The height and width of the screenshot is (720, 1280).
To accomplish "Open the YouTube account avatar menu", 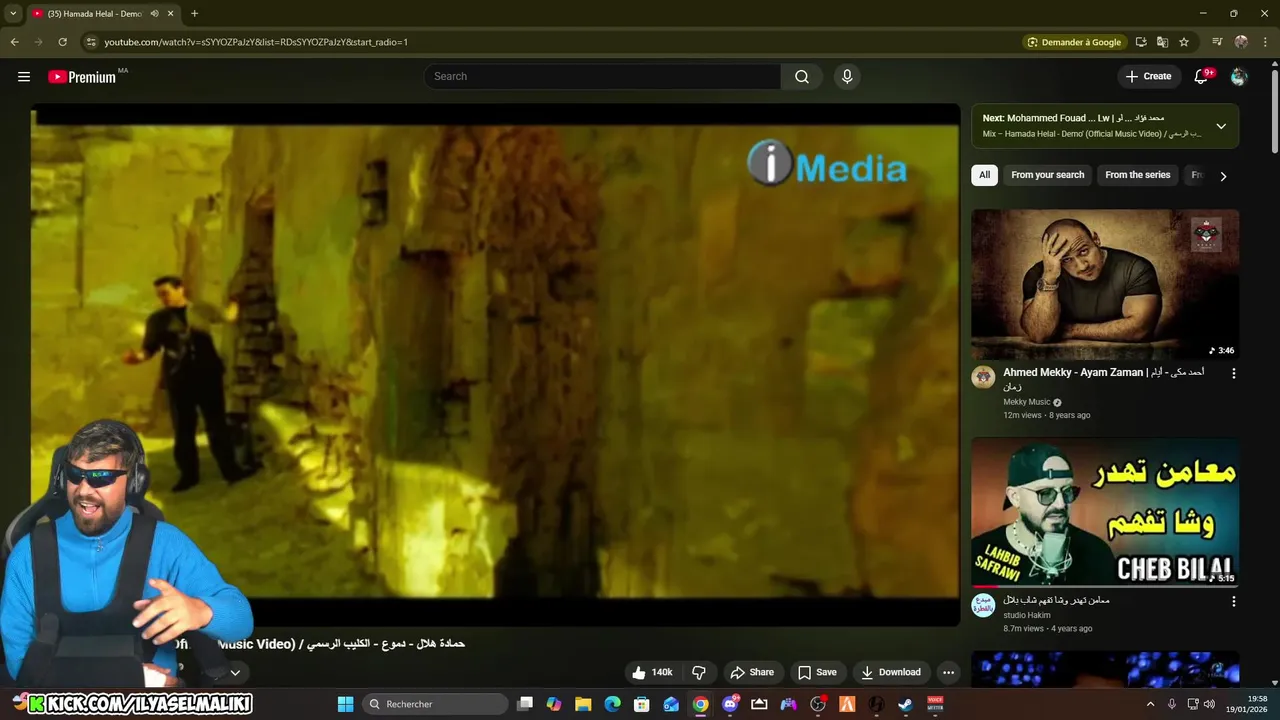I will [1239, 77].
